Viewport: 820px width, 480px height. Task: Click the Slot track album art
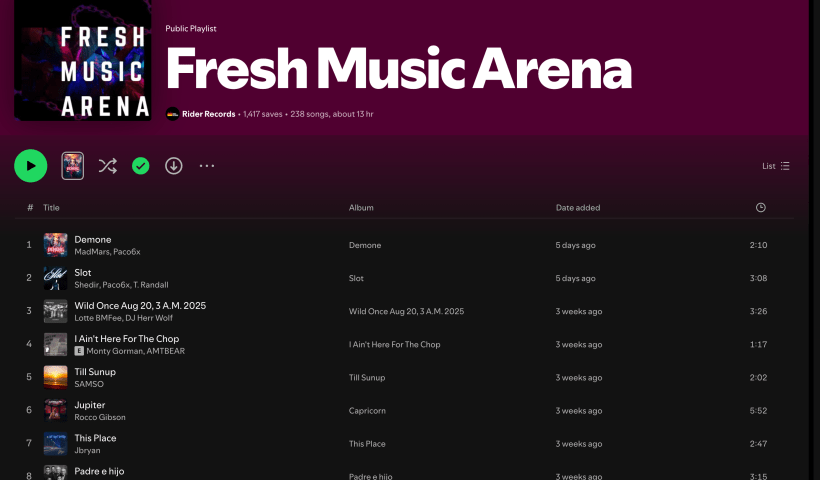56,278
